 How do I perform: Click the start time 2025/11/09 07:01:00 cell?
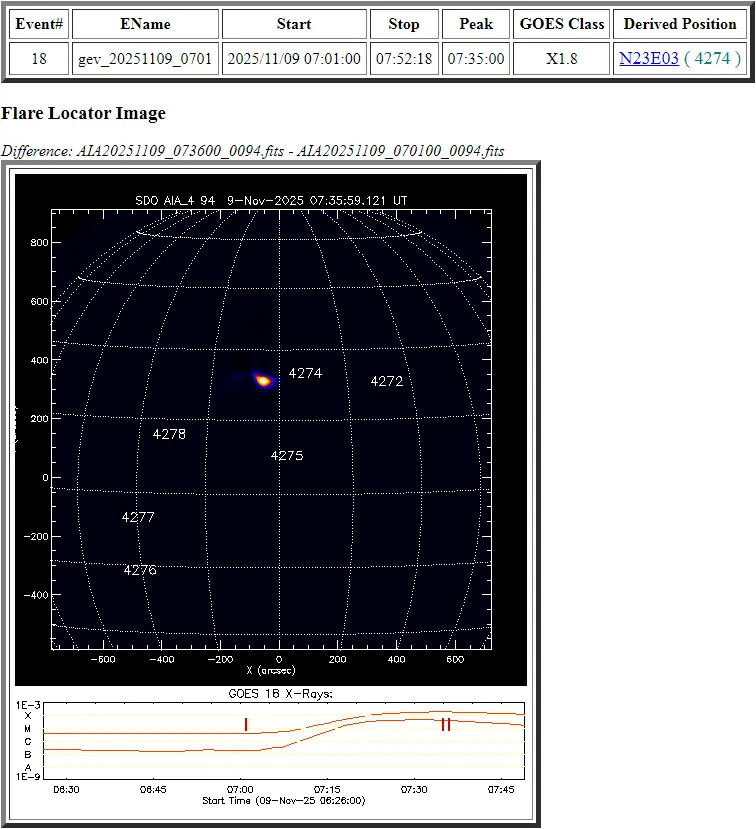[294, 59]
